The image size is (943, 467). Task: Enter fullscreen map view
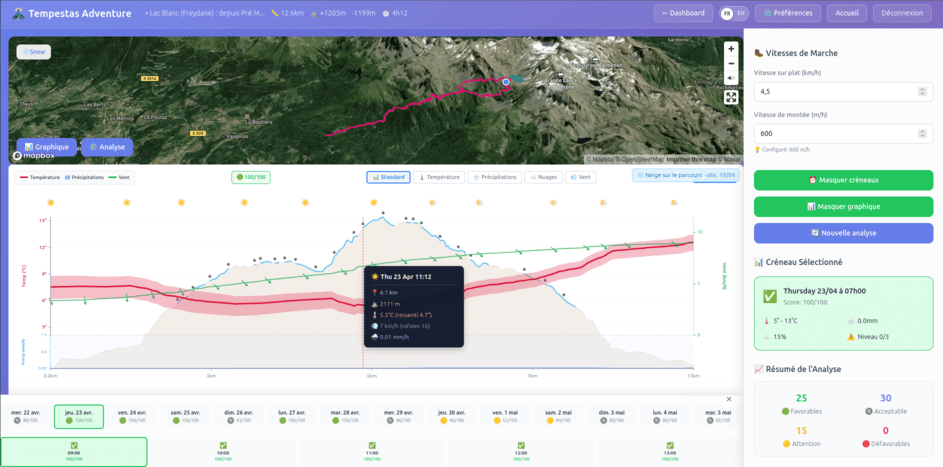pyautogui.click(x=731, y=97)
